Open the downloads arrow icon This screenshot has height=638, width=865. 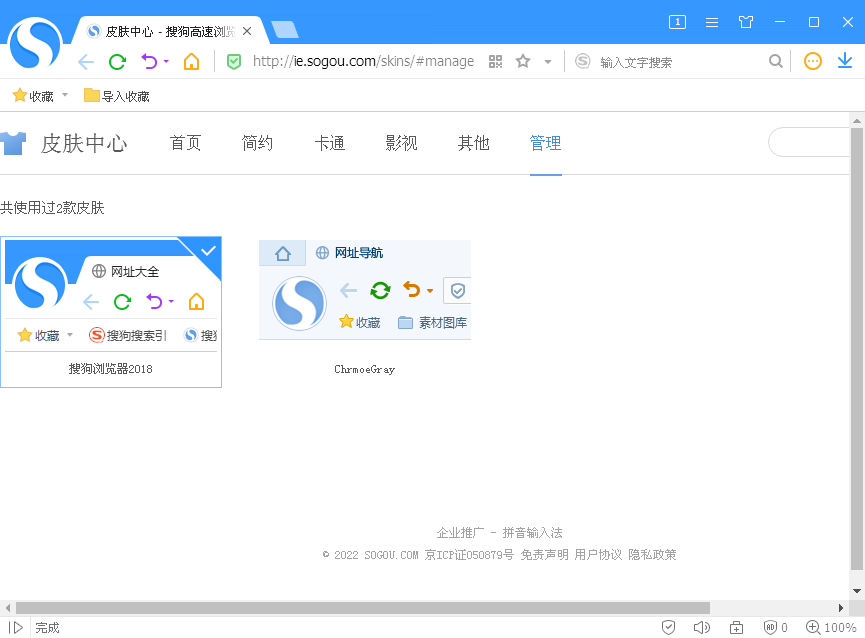pos(845,61)
